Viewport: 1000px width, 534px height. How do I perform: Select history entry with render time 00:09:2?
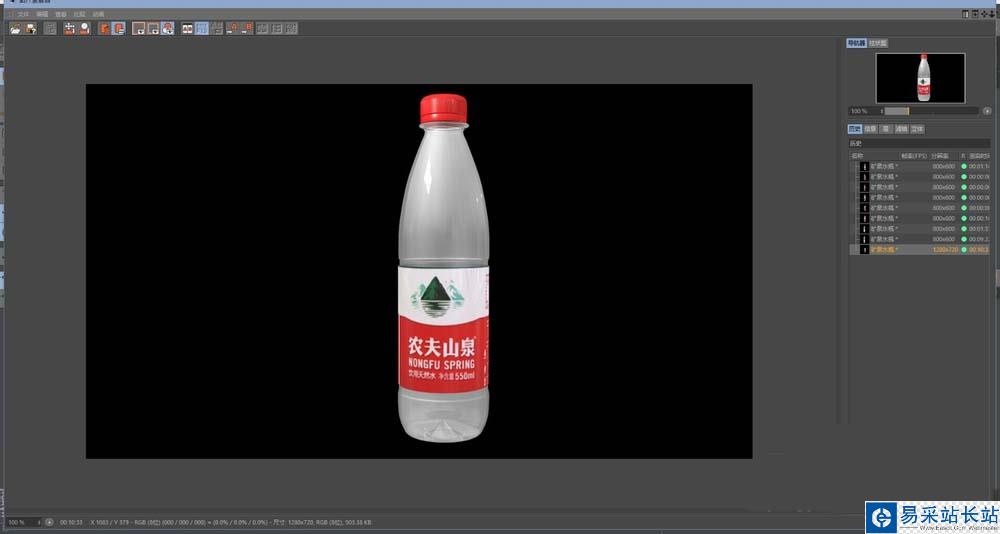click(920, 239)
